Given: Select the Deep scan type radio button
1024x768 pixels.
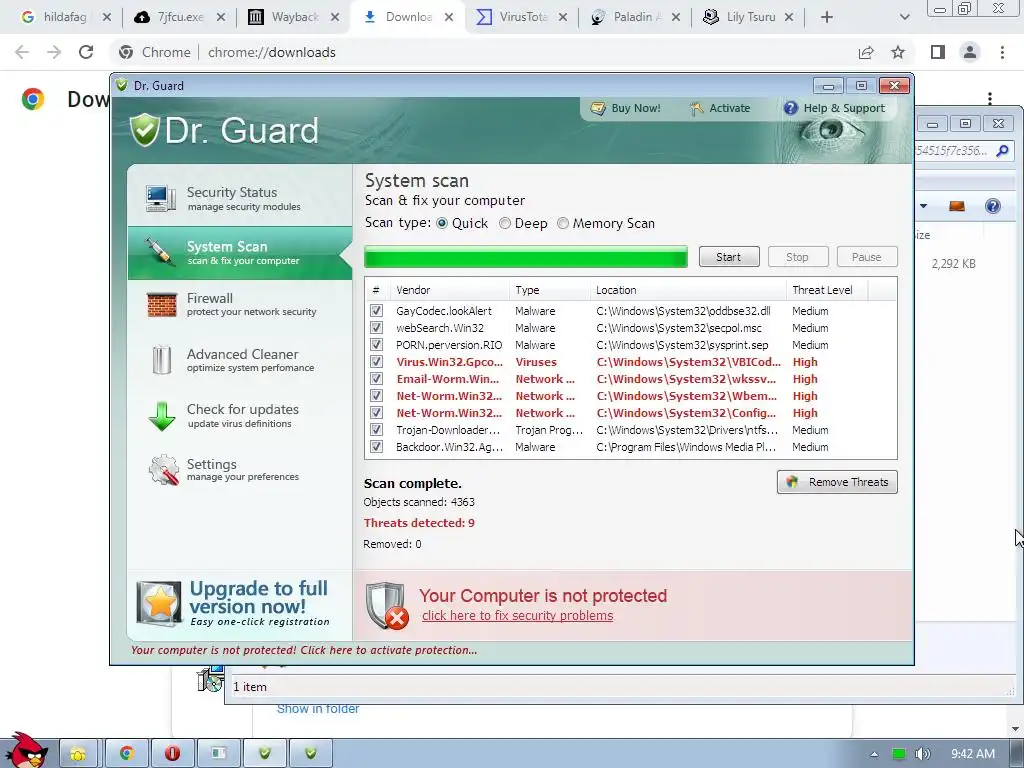Looking at the screenshot, I should pos(505,223).
